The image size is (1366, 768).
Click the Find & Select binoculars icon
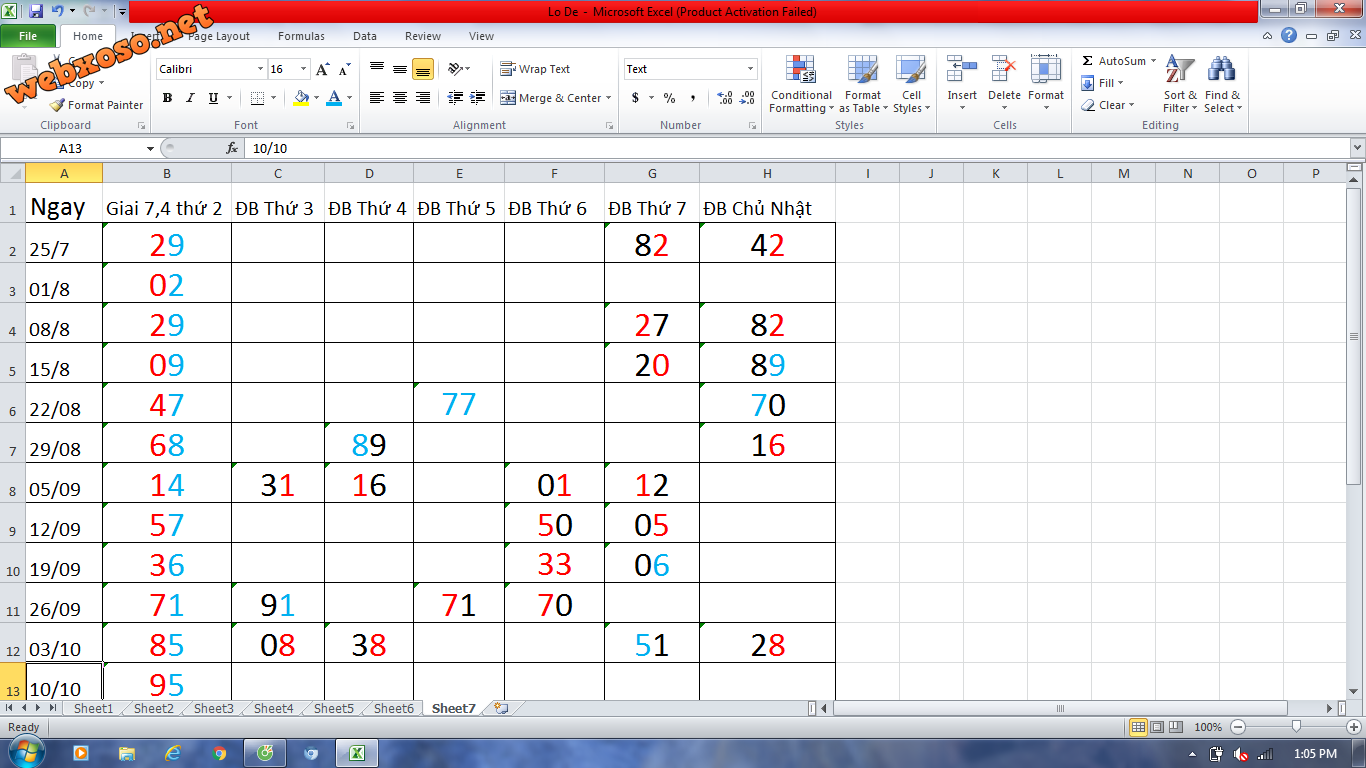1221,84
